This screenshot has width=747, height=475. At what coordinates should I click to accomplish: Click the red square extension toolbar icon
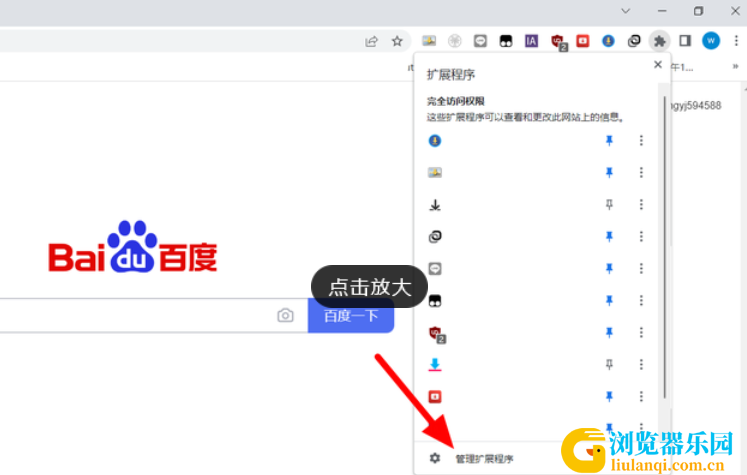583,41
